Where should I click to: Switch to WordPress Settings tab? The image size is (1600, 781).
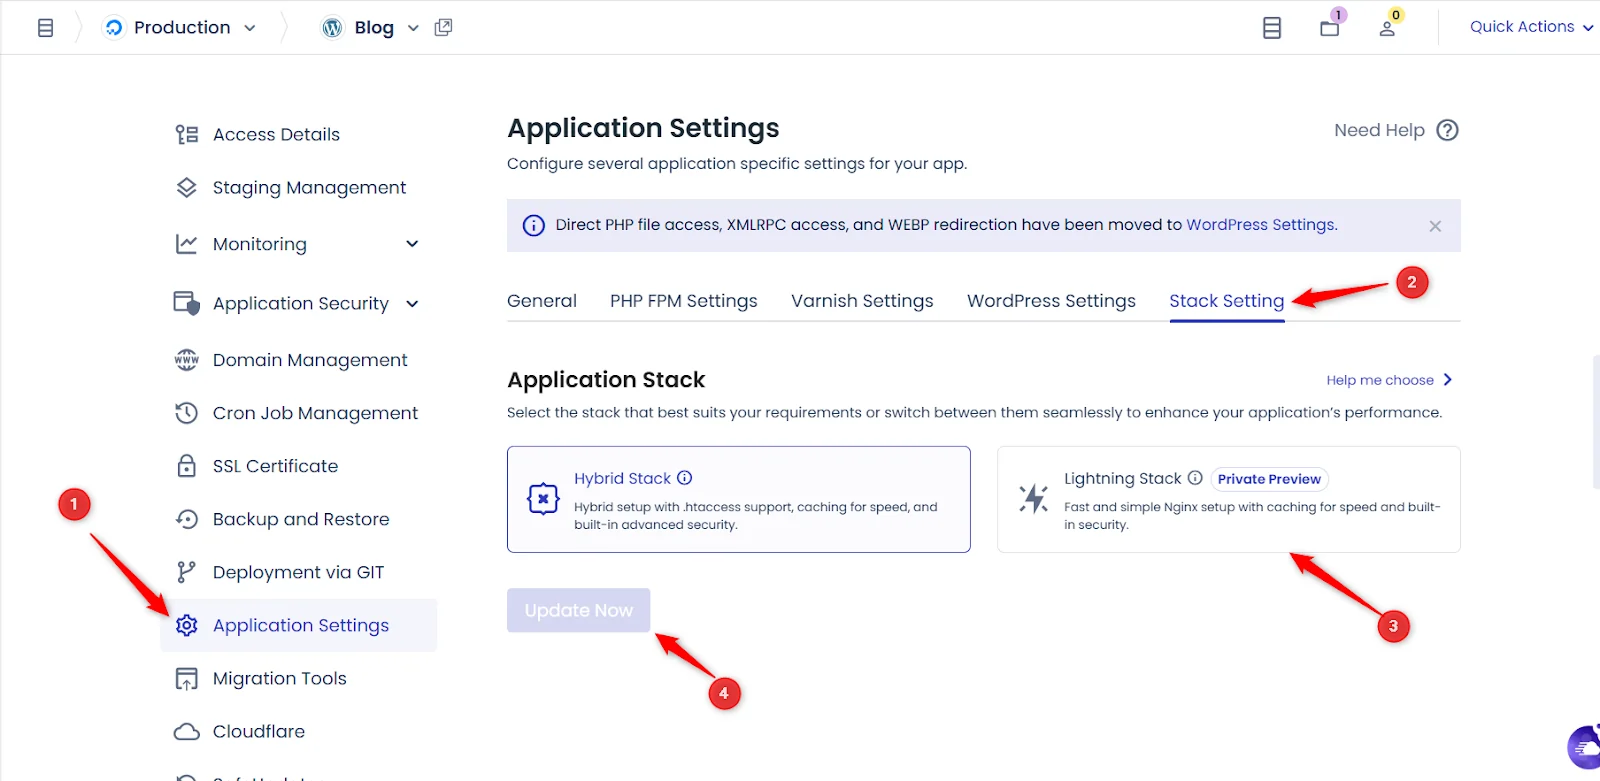[x=1051, y=301]
